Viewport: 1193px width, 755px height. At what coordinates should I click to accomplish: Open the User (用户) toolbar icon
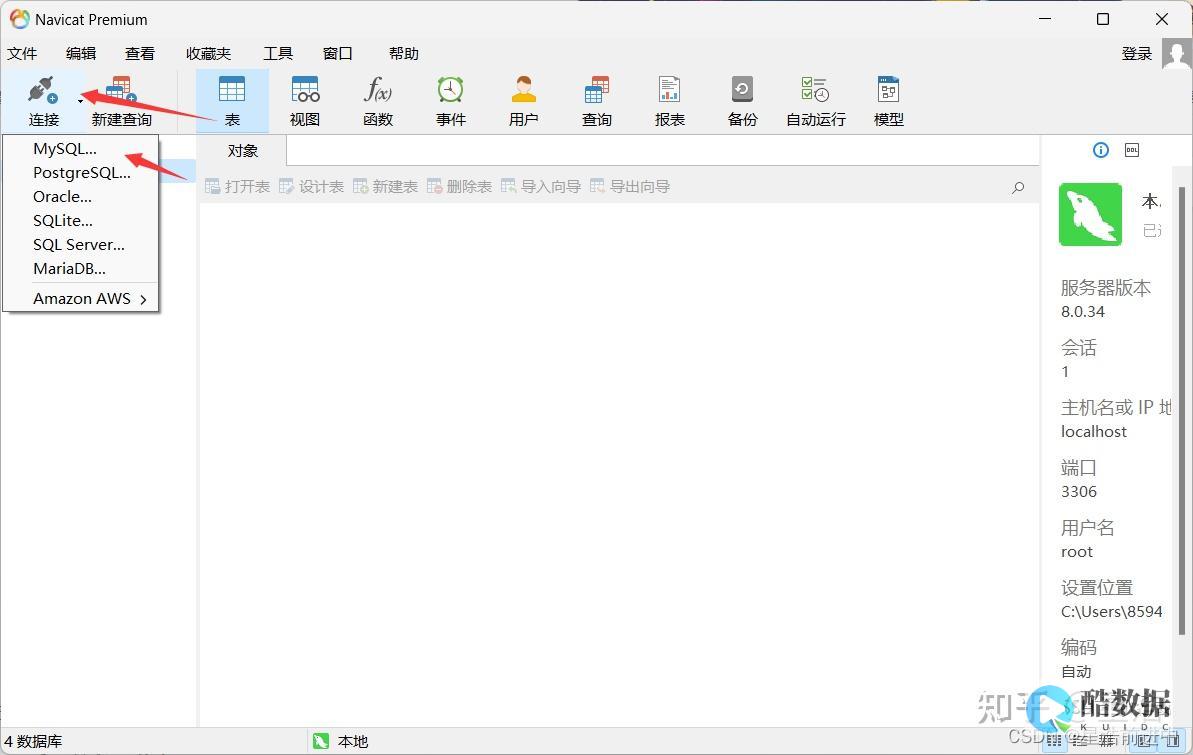coord(523,90)
